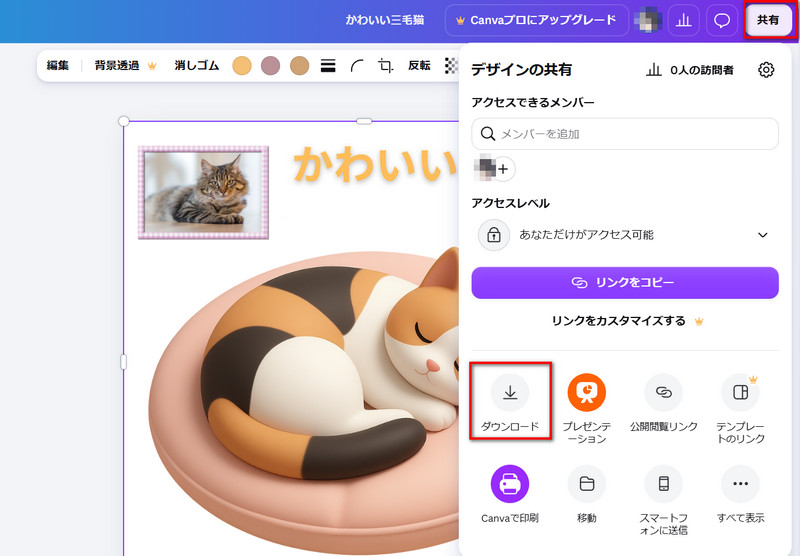Viewport: 800px width, 556px height.
Task: Open the プレゼンテーション presentation option
Action: tap(586, 392)
